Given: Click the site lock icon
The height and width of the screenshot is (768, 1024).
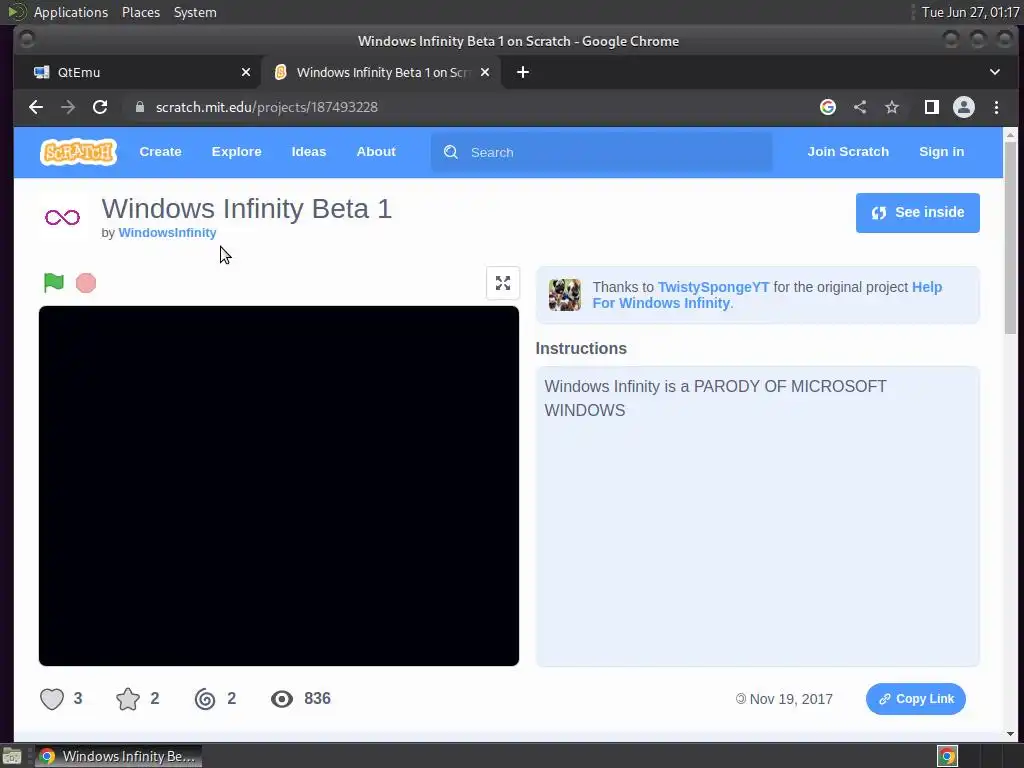Looking at the screenshot, I should (x=140, y=107).
